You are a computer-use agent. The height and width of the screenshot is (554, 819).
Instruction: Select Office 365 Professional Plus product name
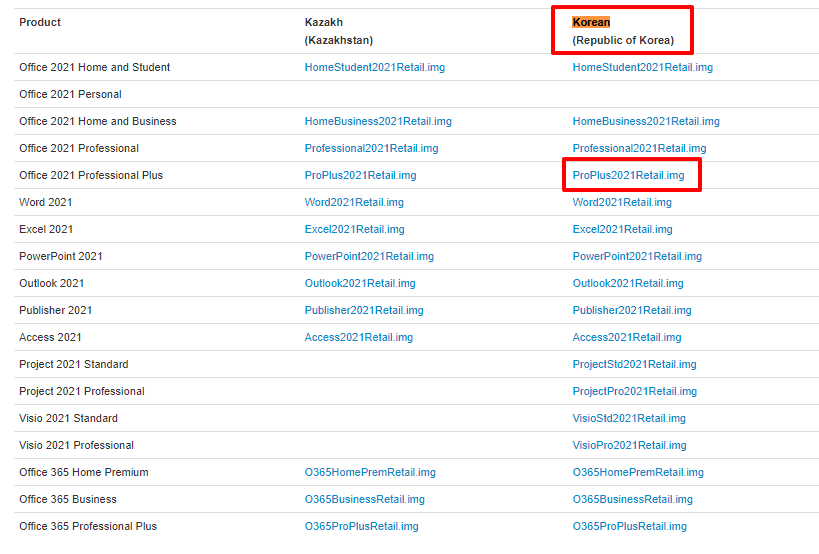(x=88, y=526)
